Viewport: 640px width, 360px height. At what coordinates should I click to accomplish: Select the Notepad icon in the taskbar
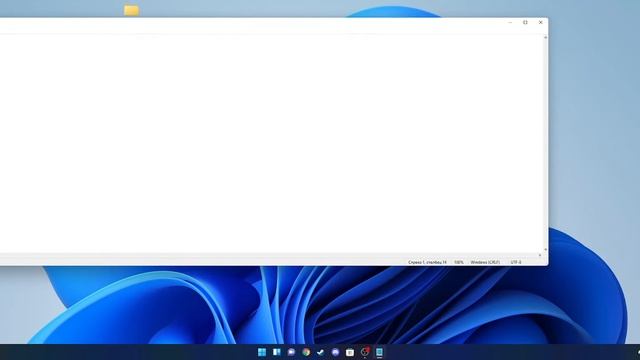point(379,352)
